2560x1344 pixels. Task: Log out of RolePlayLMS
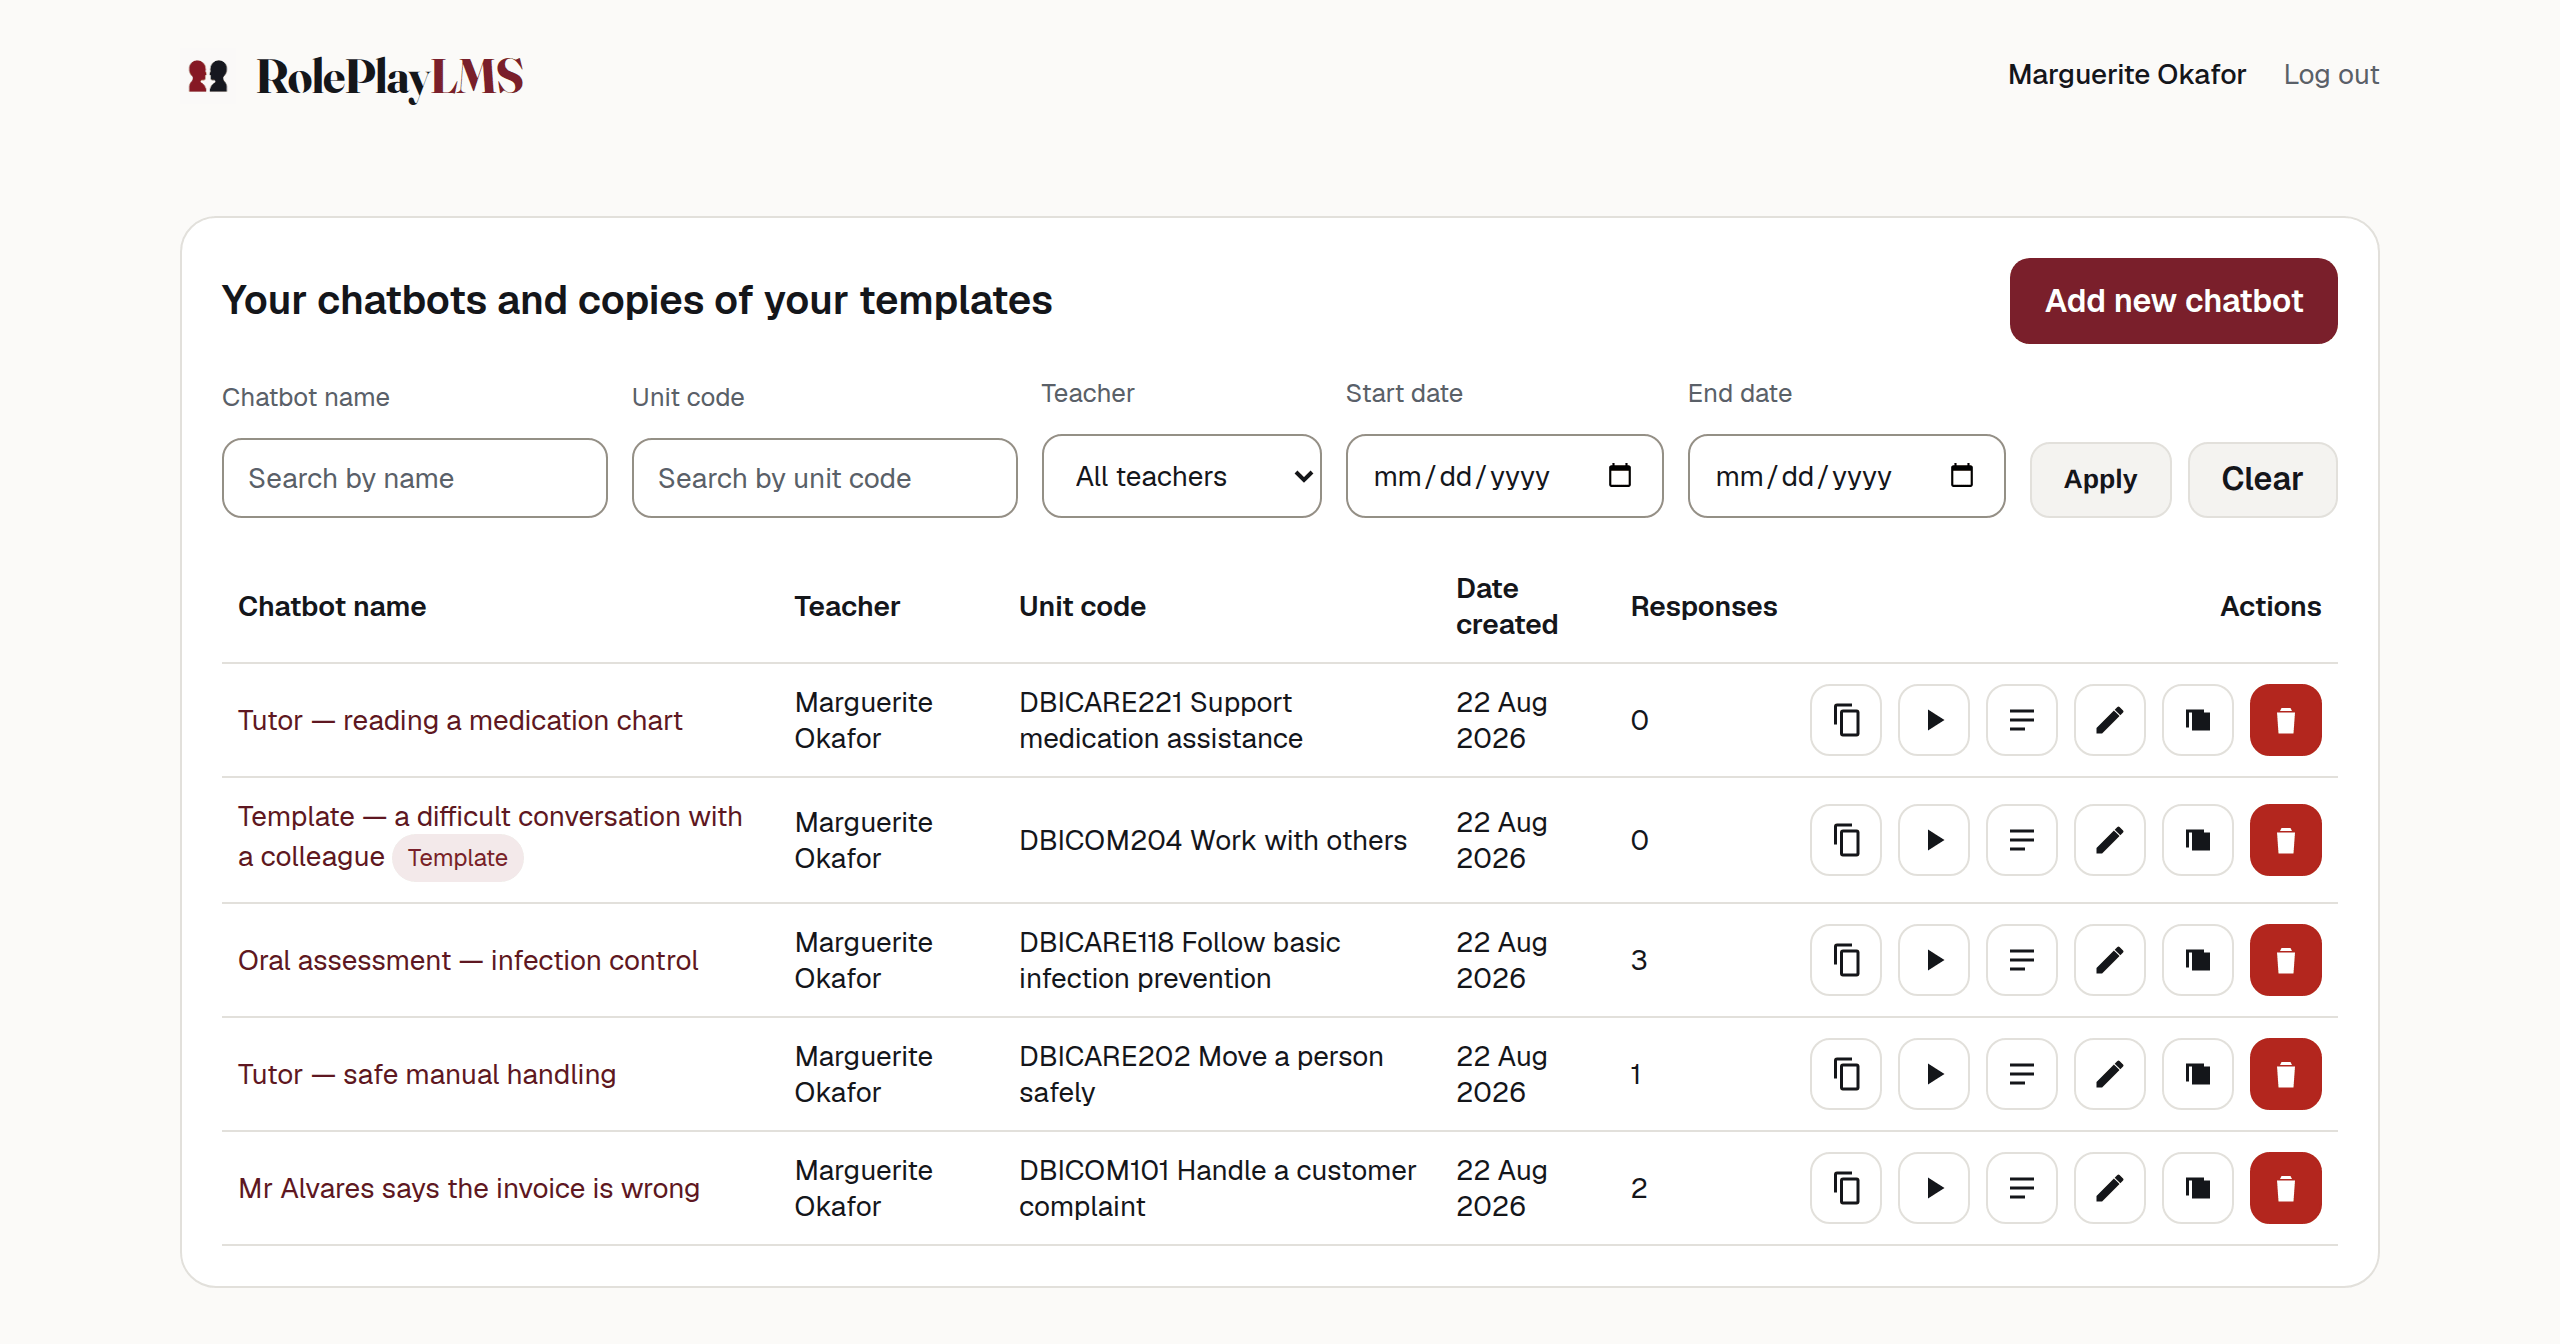tap(2331, 74)
